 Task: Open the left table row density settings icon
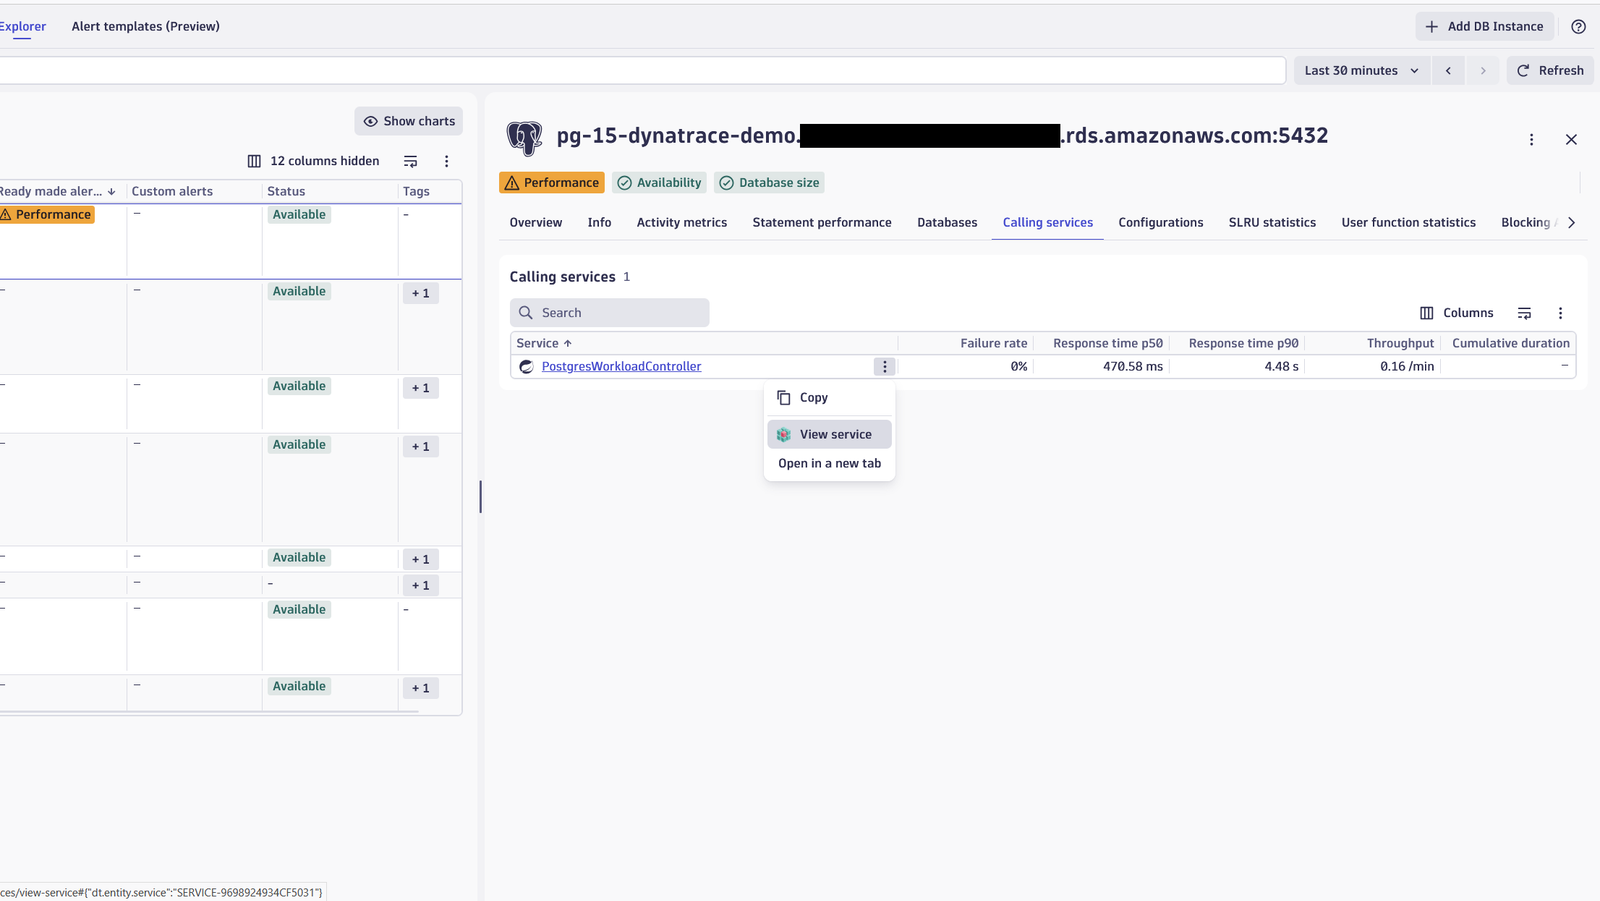point(410,161)
